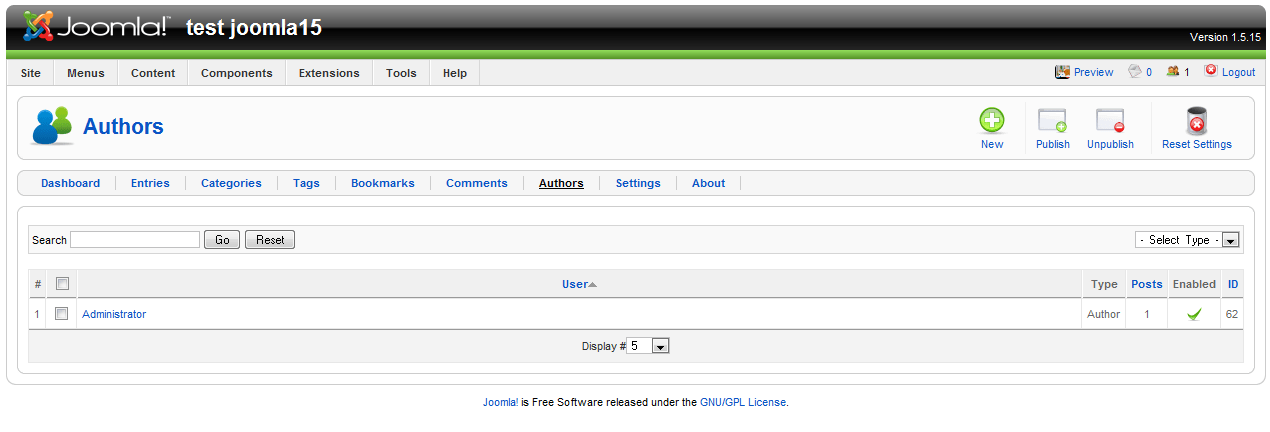Click the Authors page heading
This screenshot has height=432, width=1270.
[x=123, y=127]
